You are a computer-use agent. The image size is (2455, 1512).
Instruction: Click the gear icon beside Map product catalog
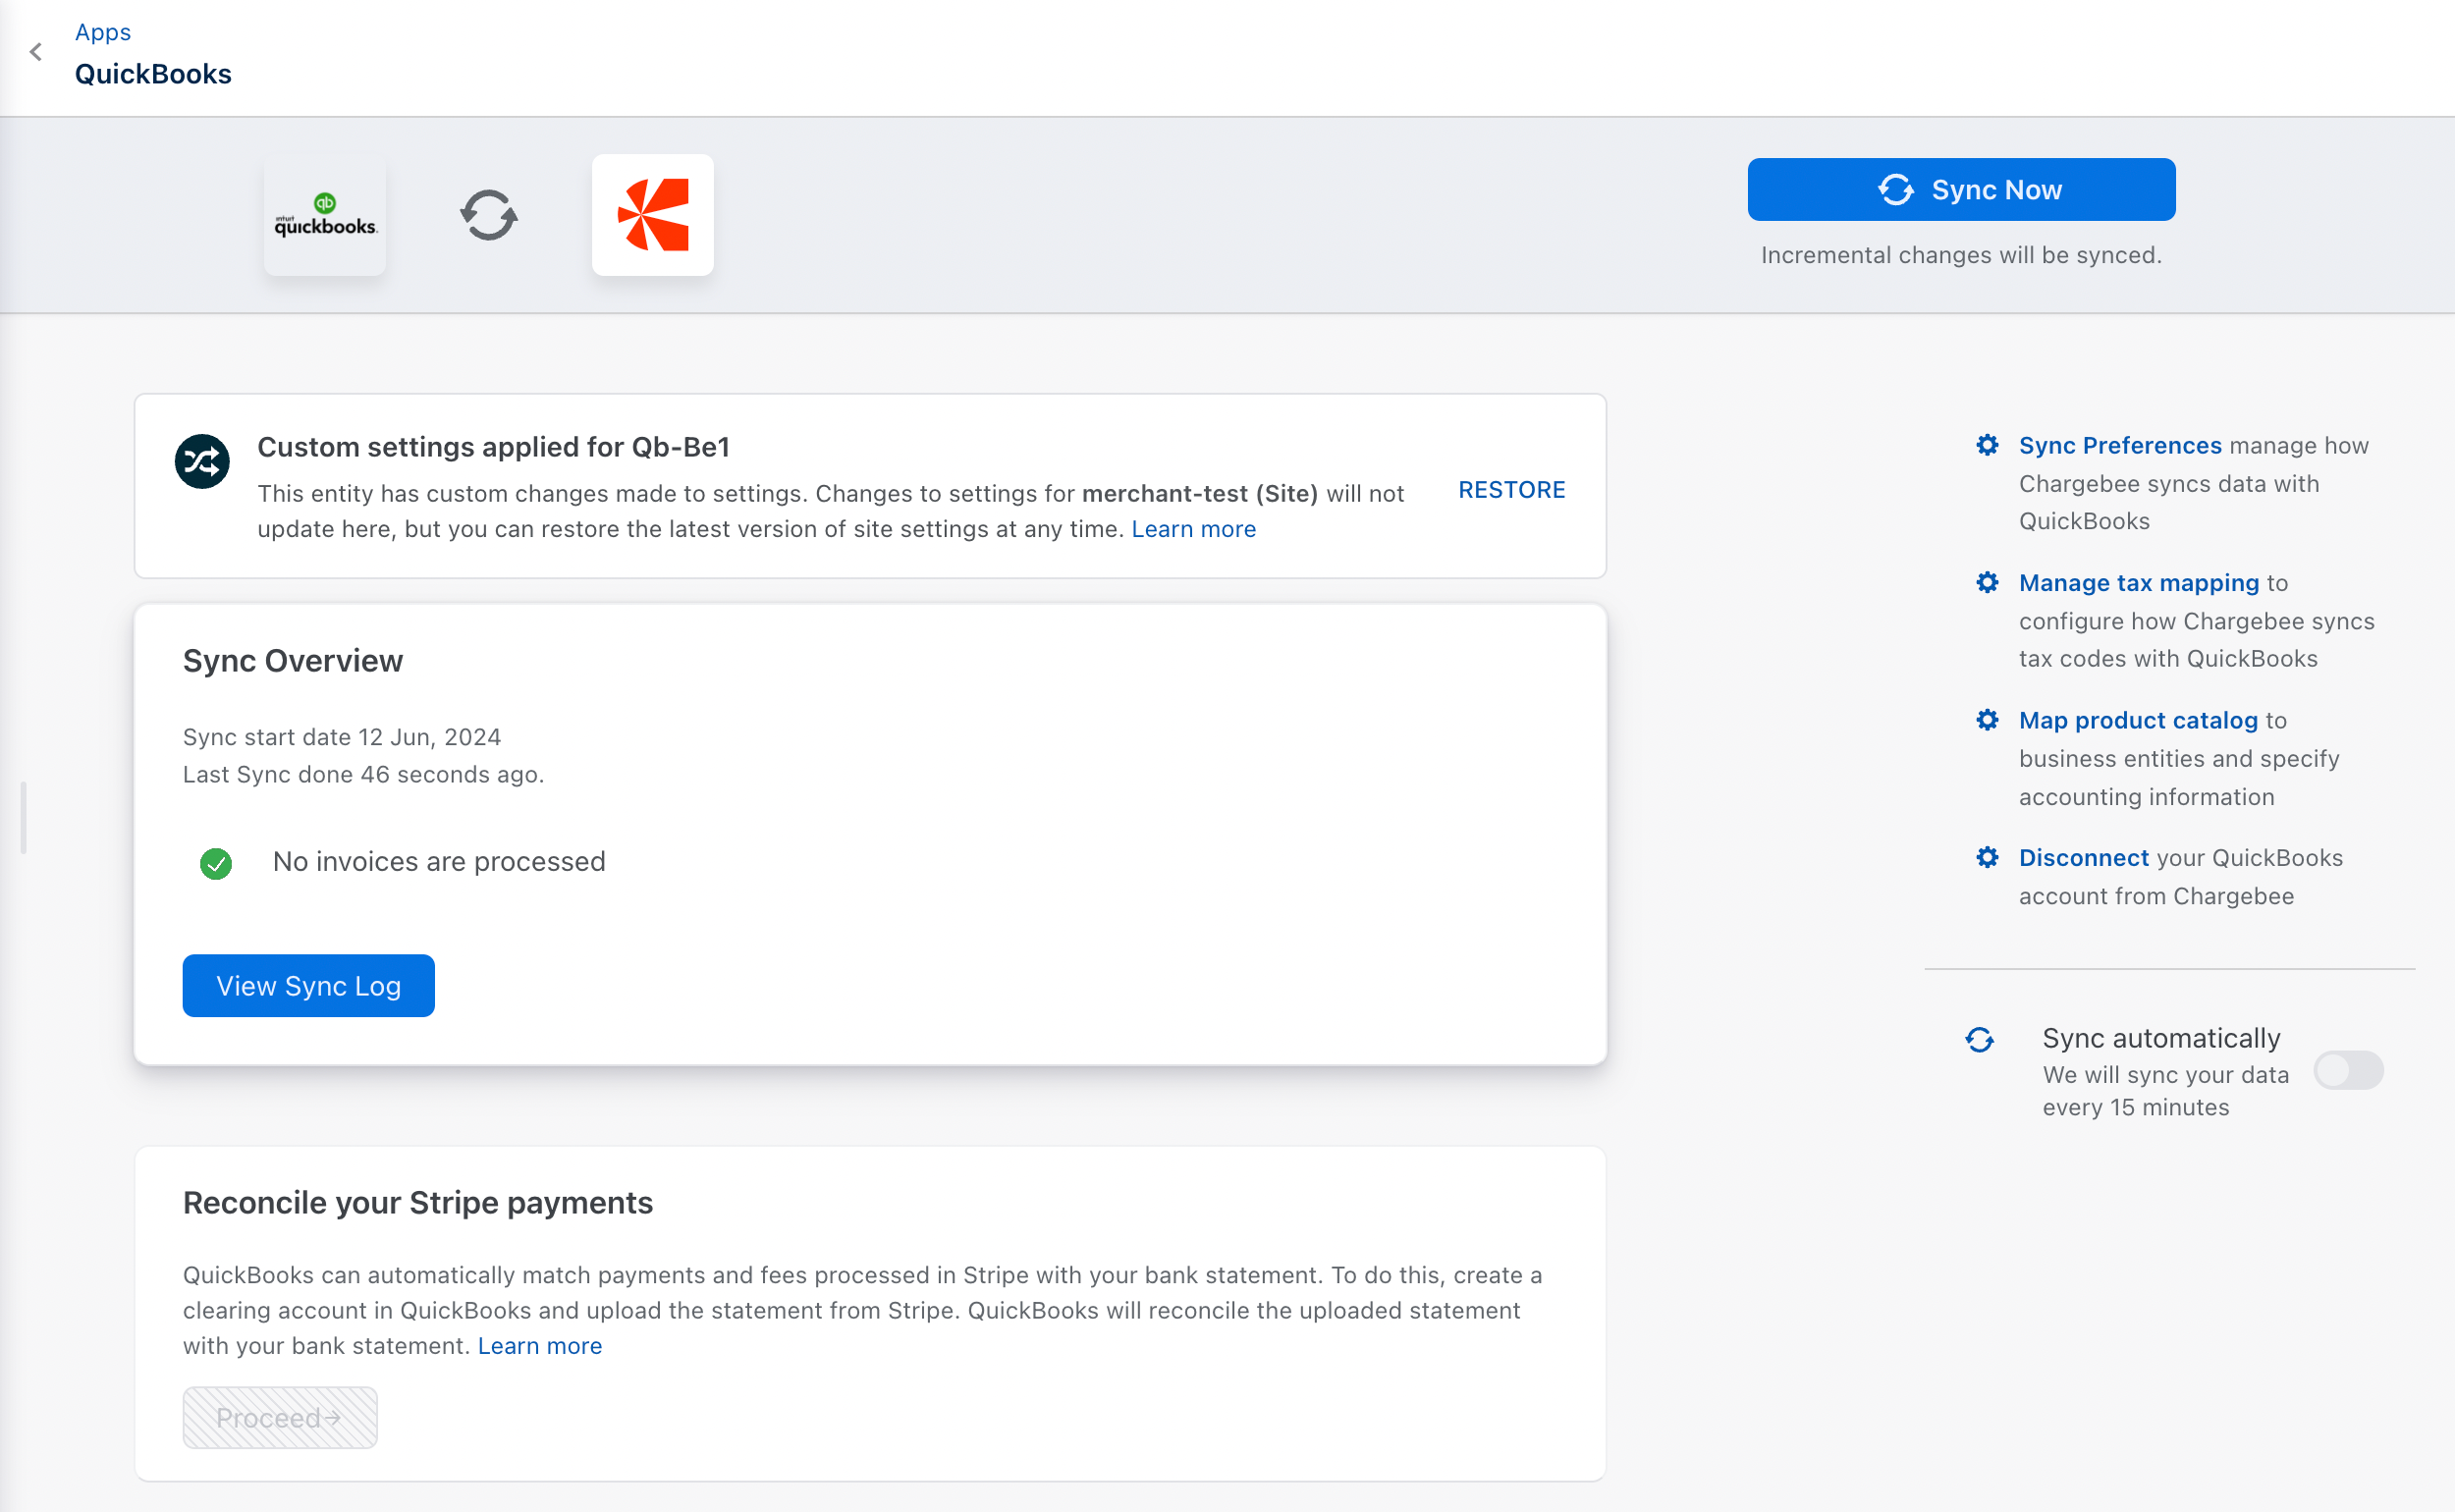coord(1988,721)
